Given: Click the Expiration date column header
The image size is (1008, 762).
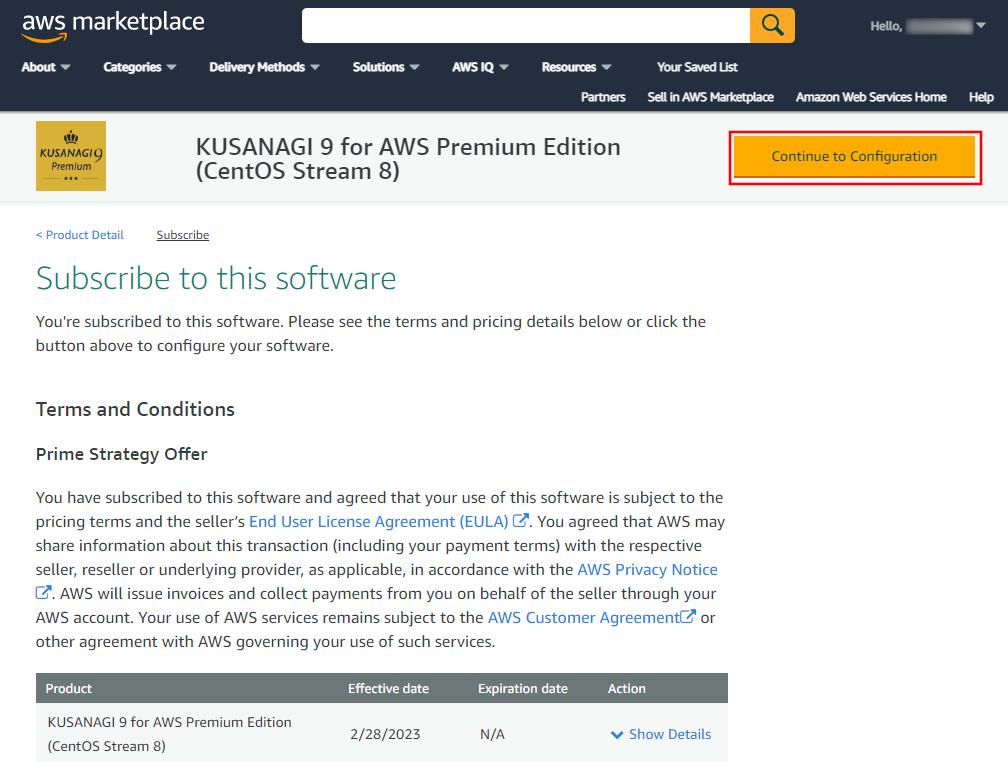Looking at the screenshot, I should [x=523, y=689].
